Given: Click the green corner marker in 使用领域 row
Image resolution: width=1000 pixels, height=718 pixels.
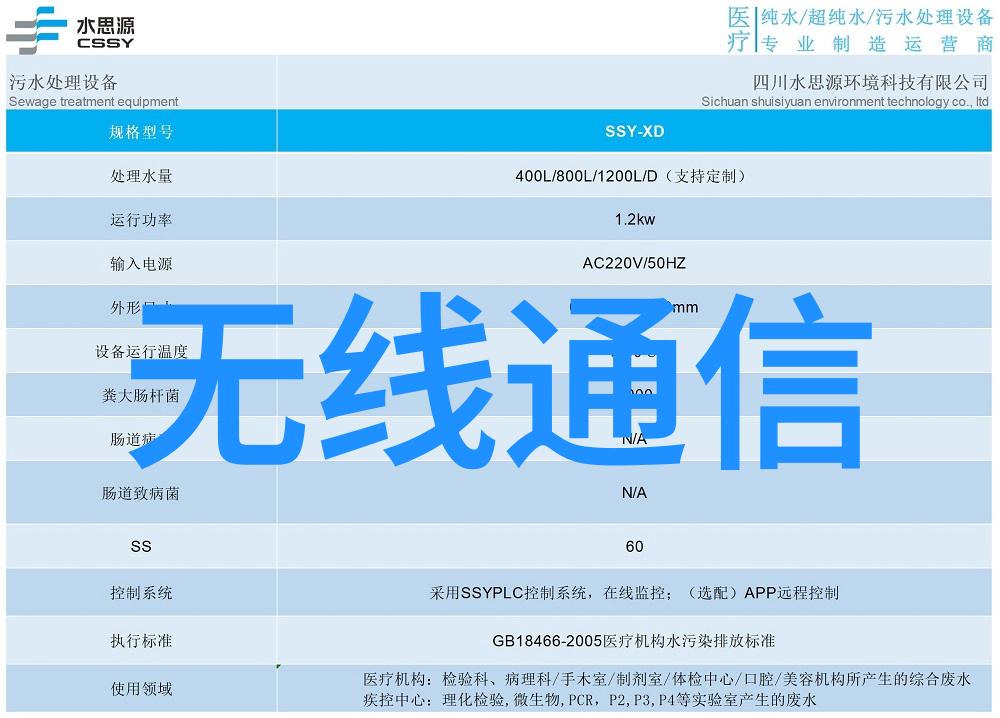Looking at the screenshot, I should click(279, 667).
